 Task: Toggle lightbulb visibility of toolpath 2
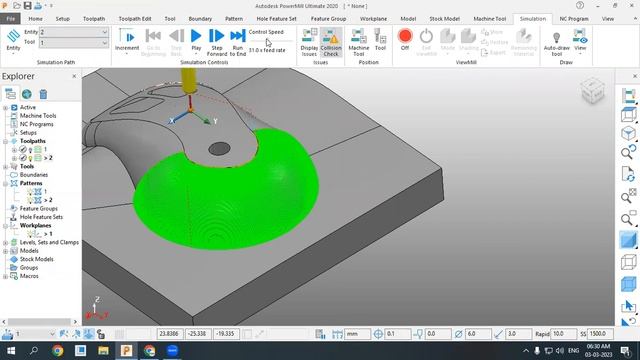click(30, 158)
